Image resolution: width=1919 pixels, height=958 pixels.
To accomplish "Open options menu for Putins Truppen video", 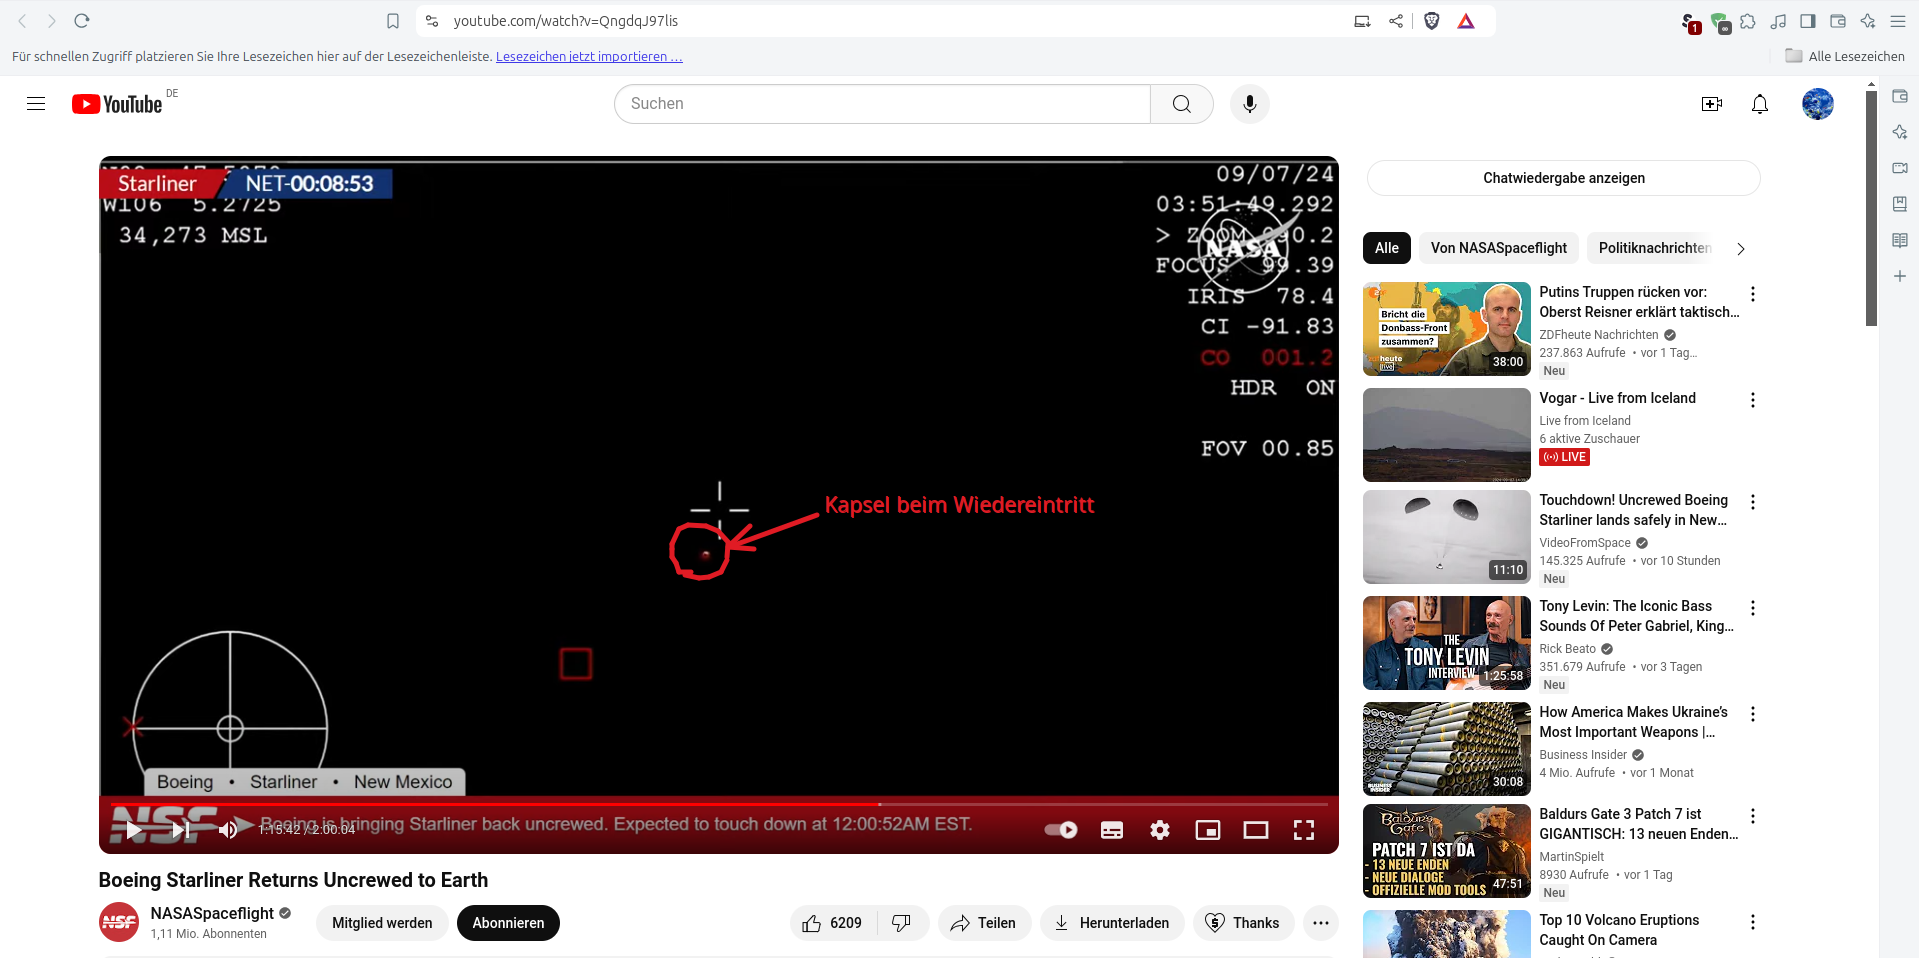I will tap(1753, 294).
